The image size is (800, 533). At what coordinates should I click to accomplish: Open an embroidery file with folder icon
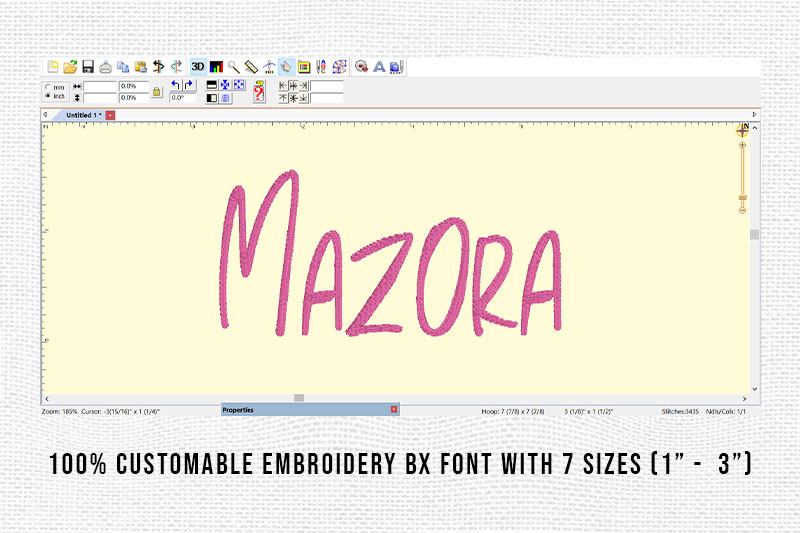coord(70,67)
